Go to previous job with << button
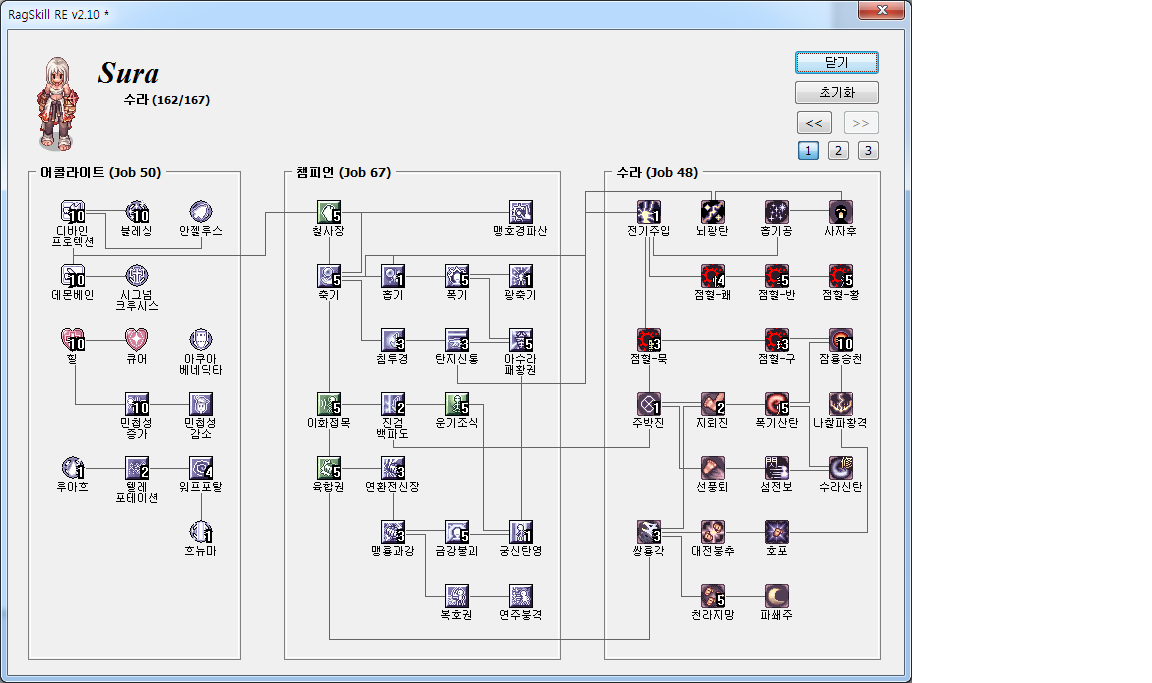The image size is (1152, 683). pos(814,123)
